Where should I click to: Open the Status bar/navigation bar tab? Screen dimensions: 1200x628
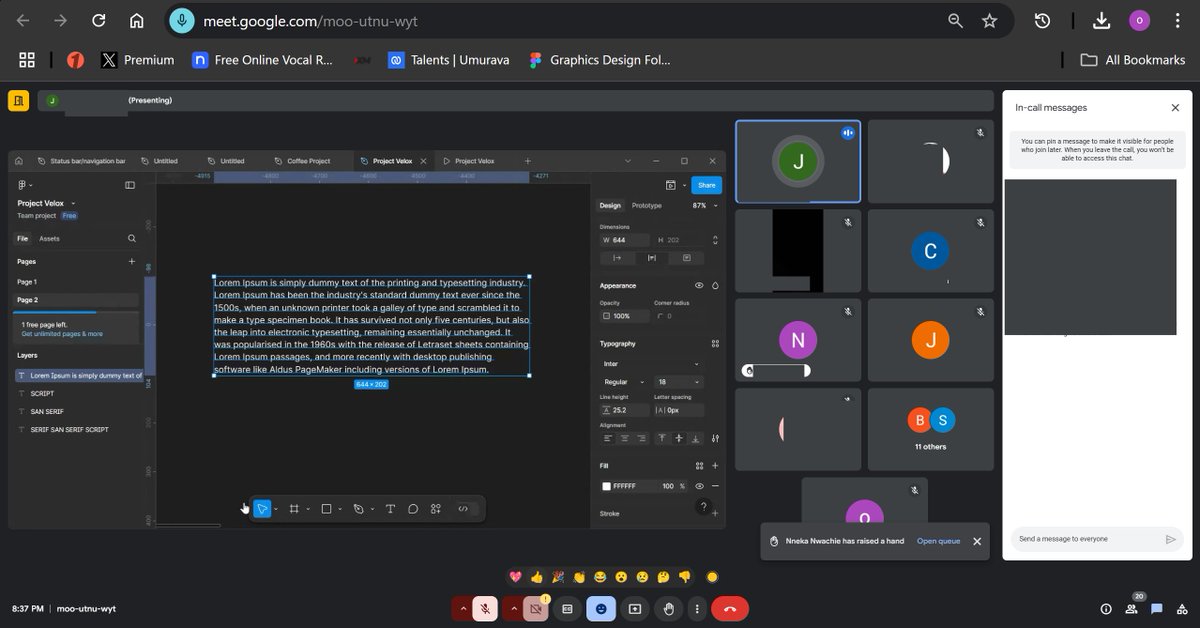tap(80, 161)
